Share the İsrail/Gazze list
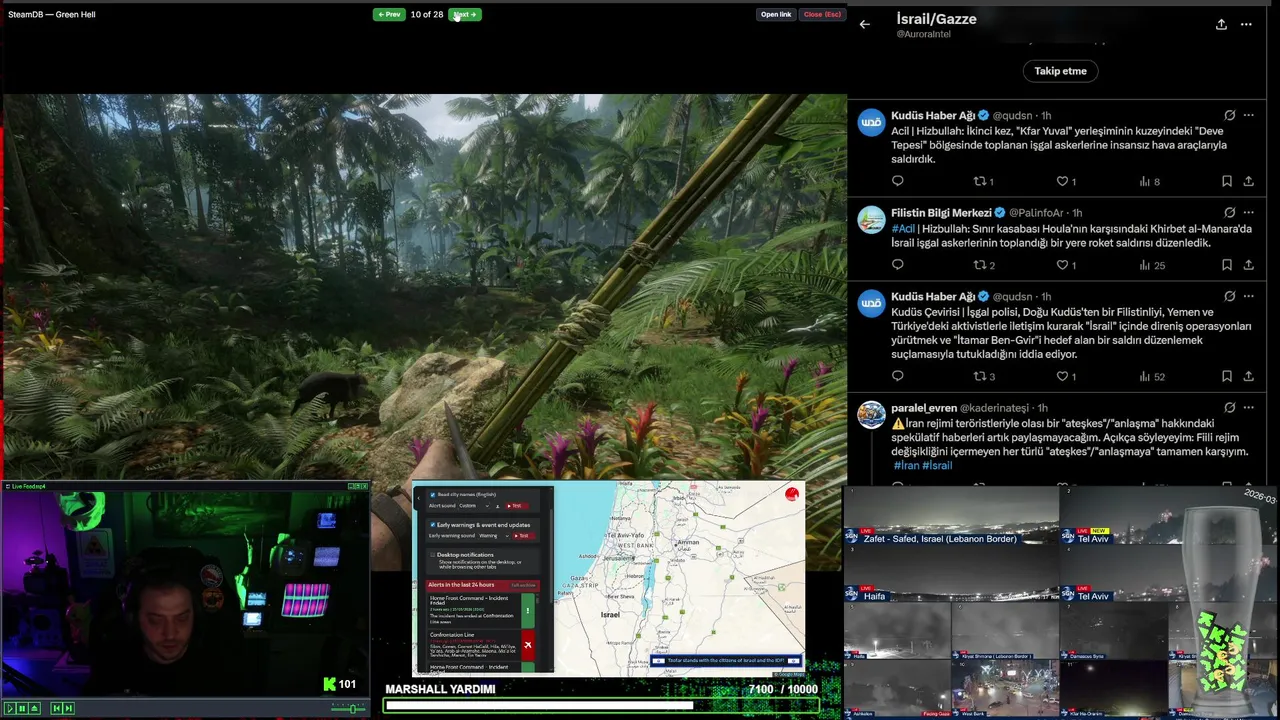This screenshot has height=720, width=1280. 1221,24
